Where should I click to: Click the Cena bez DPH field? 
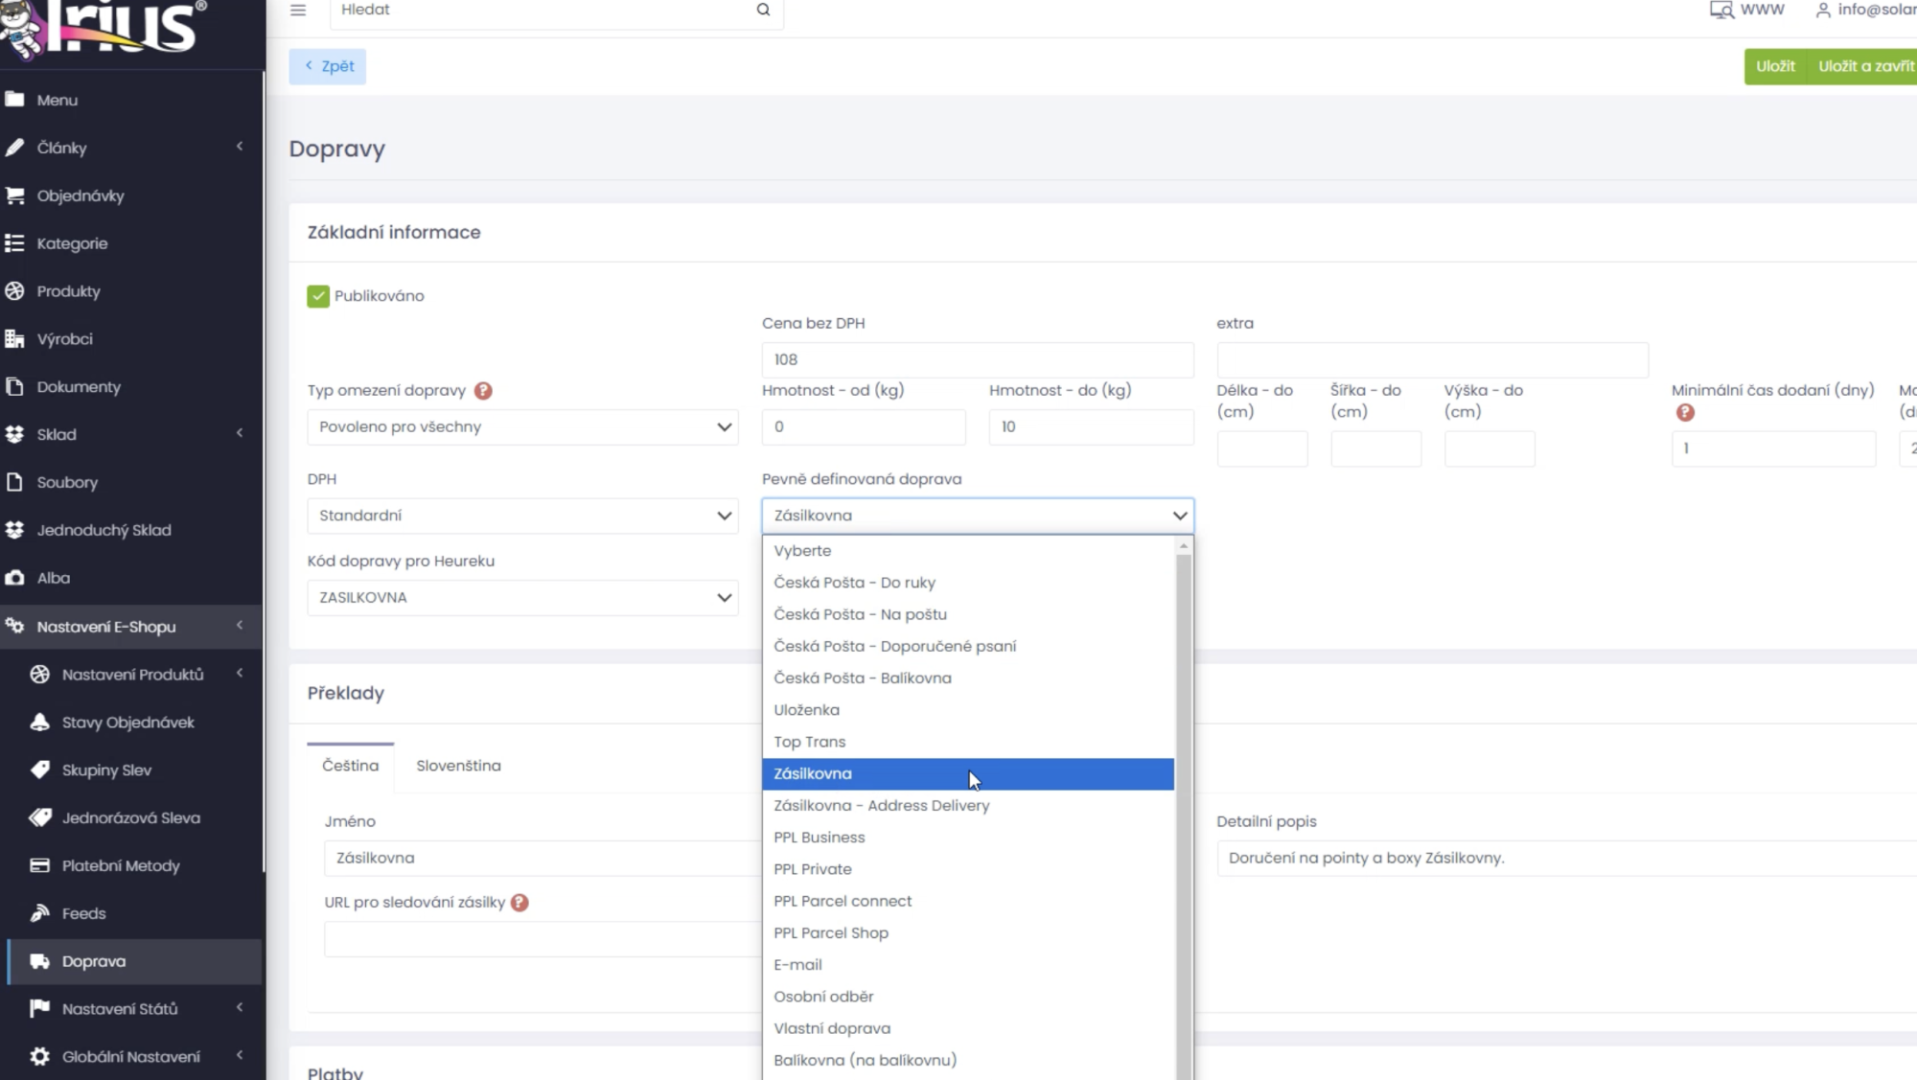978,360
